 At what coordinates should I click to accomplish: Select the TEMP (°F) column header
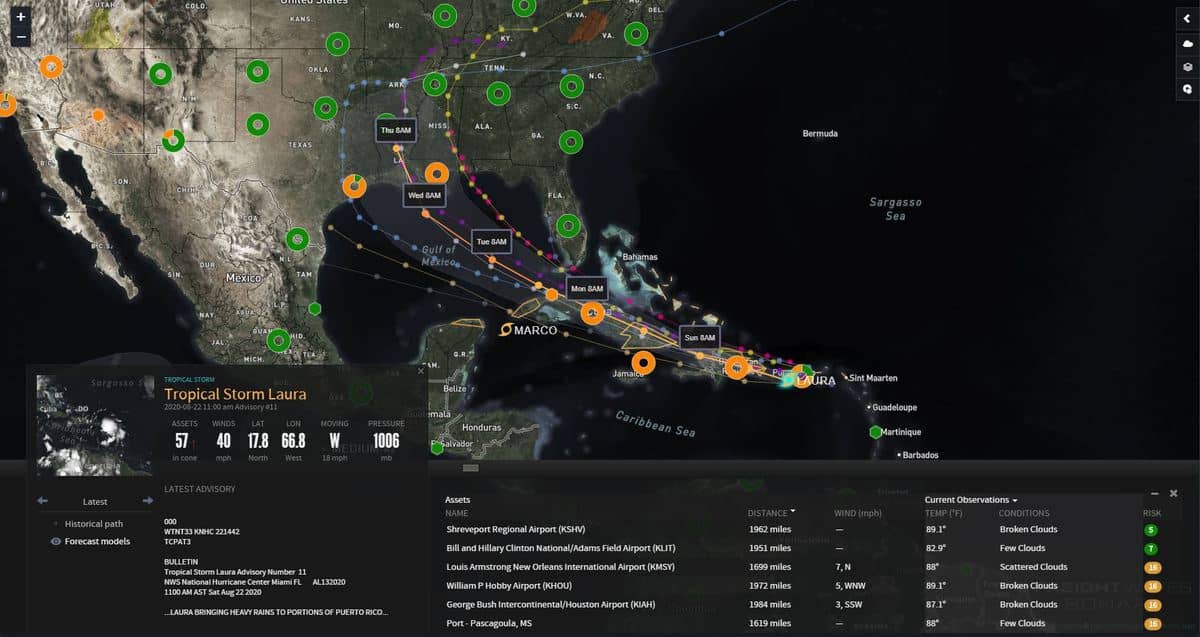[x=945, y=513]
